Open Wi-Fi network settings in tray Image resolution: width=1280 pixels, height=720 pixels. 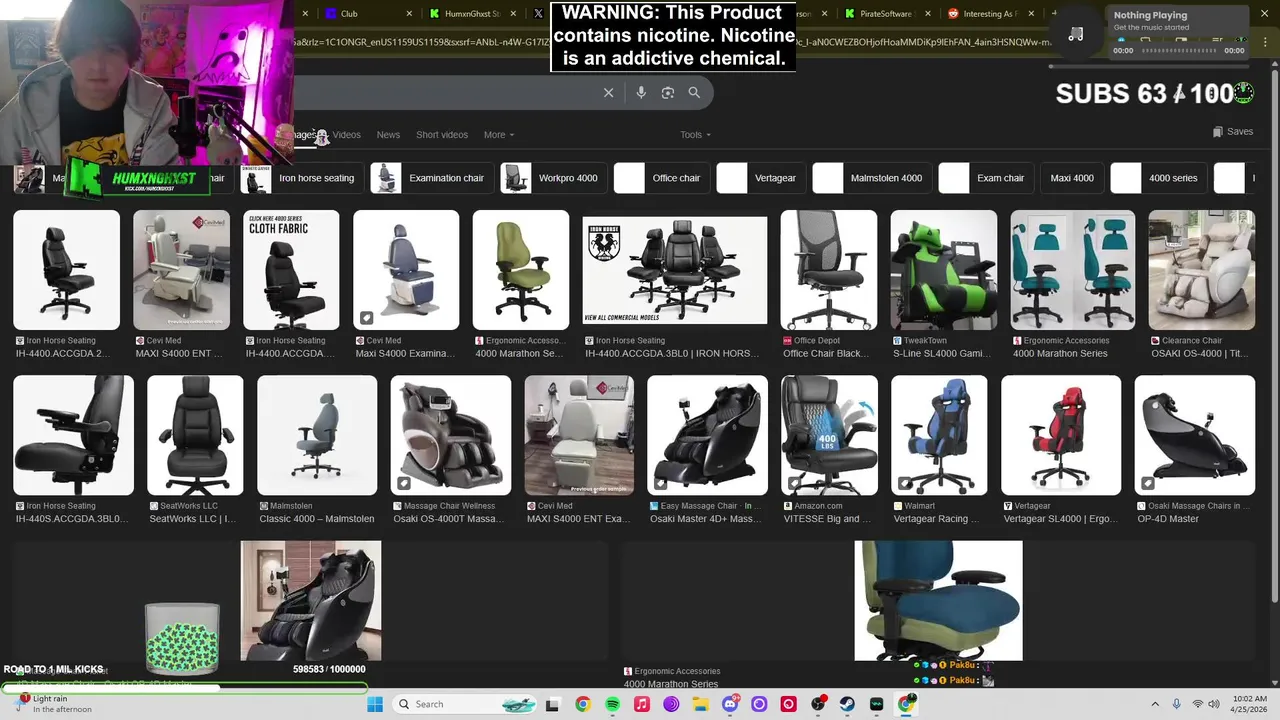click(x=1197, y=704)
